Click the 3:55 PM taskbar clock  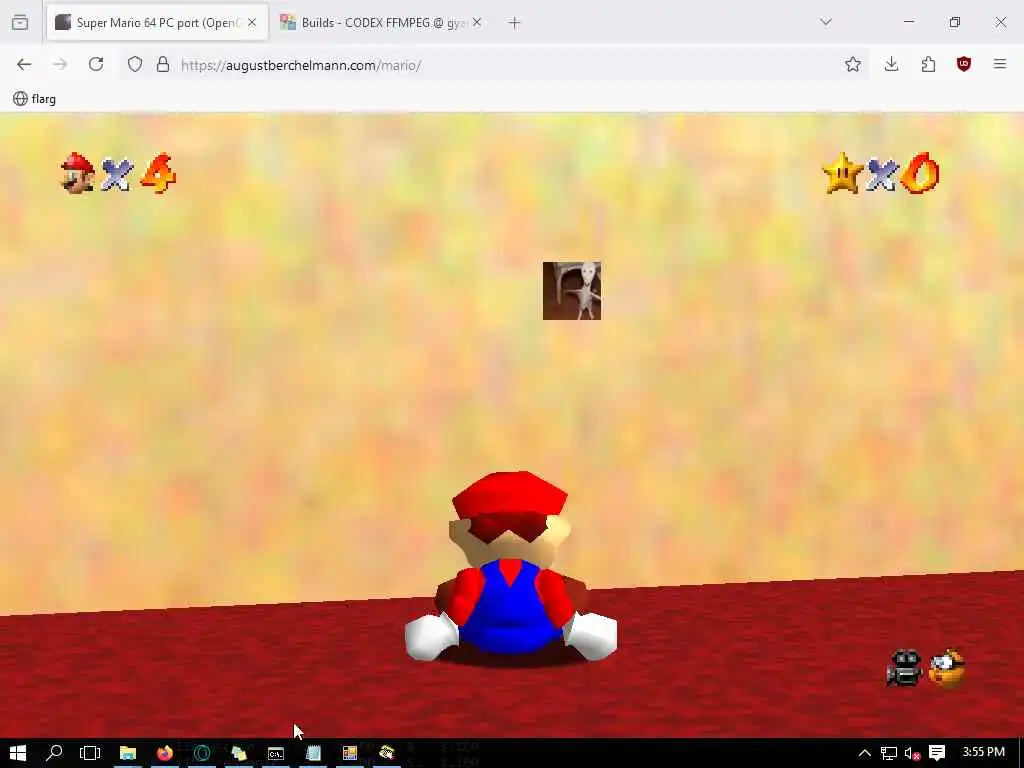(984, 752)
